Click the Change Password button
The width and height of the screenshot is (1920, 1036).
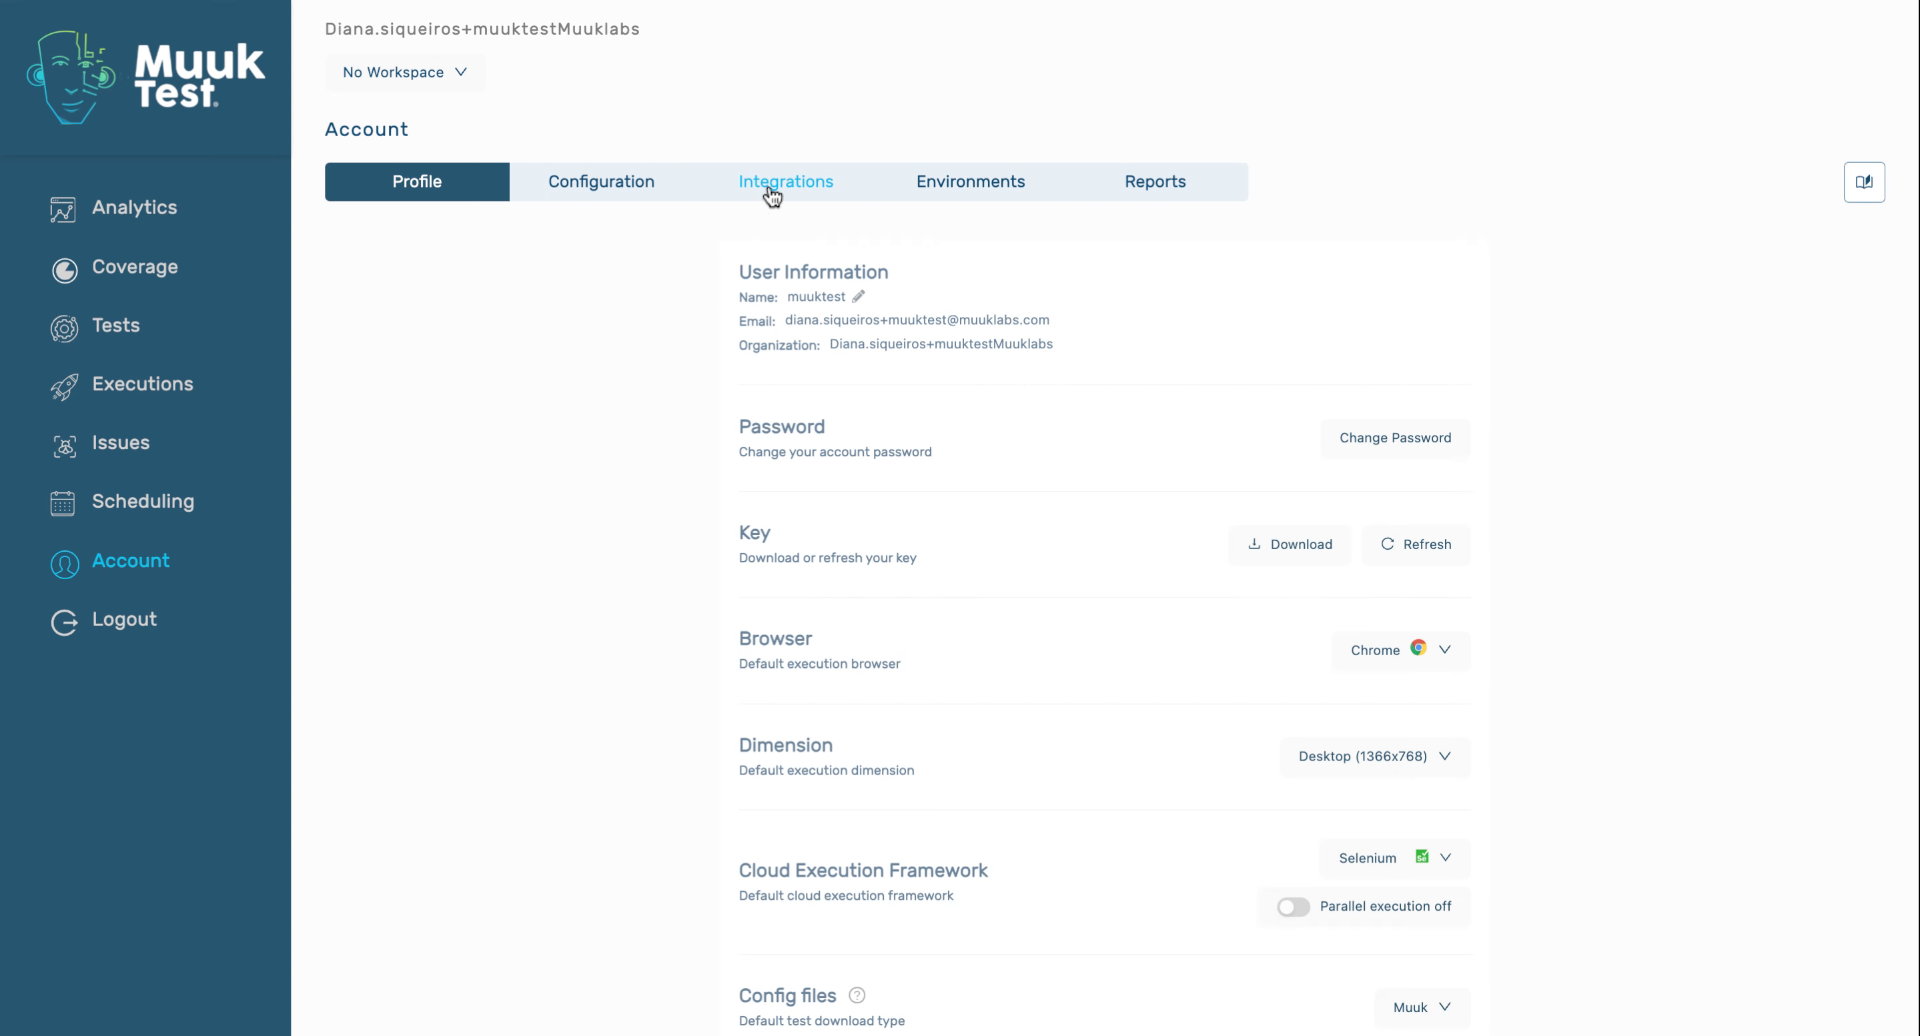[x=1395, y=438]
